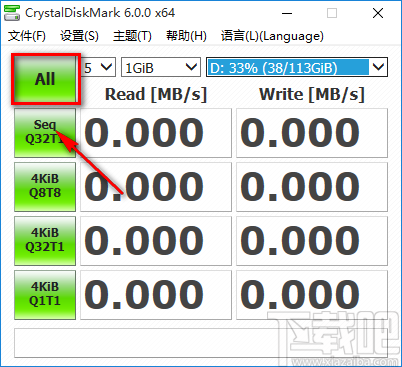
Task: Minimize the CrystalDiskMark window
Action: tap(287, 13)
